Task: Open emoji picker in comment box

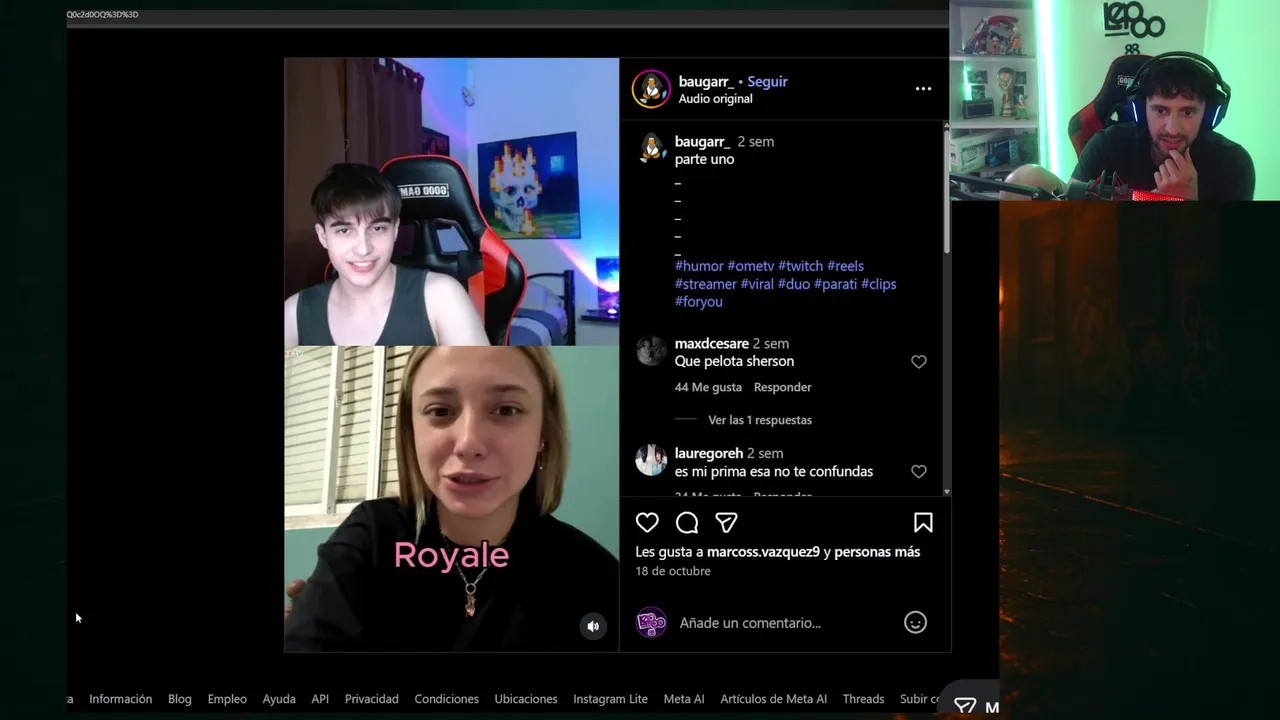Action: pyautogui.click(x=915, y=622)
